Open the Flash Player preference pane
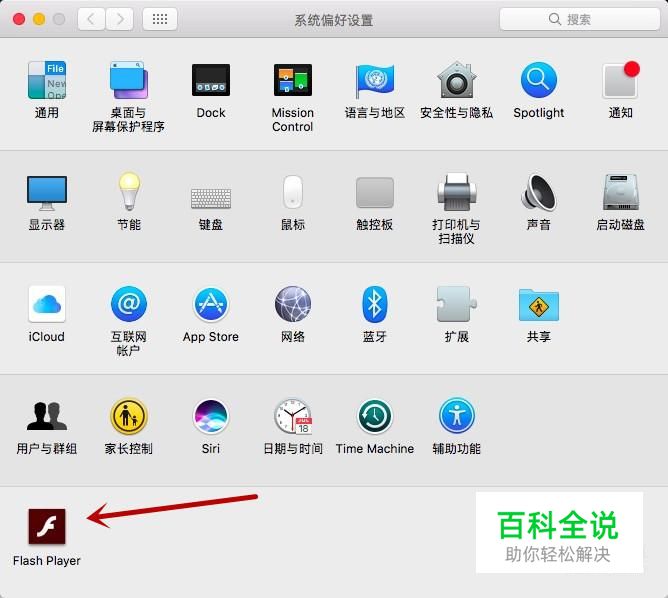The height and width of the screenshot is (598, 668). click(47, 526)
